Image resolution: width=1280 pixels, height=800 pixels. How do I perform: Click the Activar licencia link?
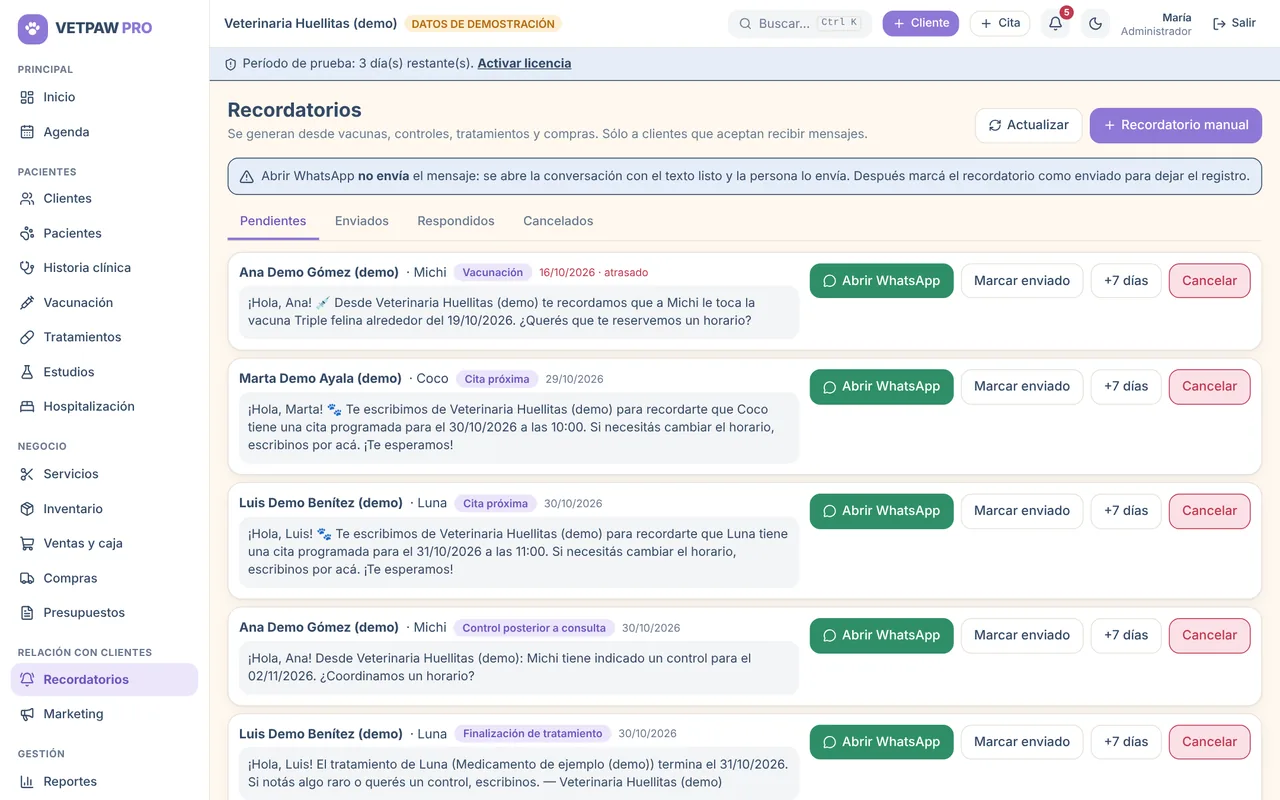(x=524, y=63)
